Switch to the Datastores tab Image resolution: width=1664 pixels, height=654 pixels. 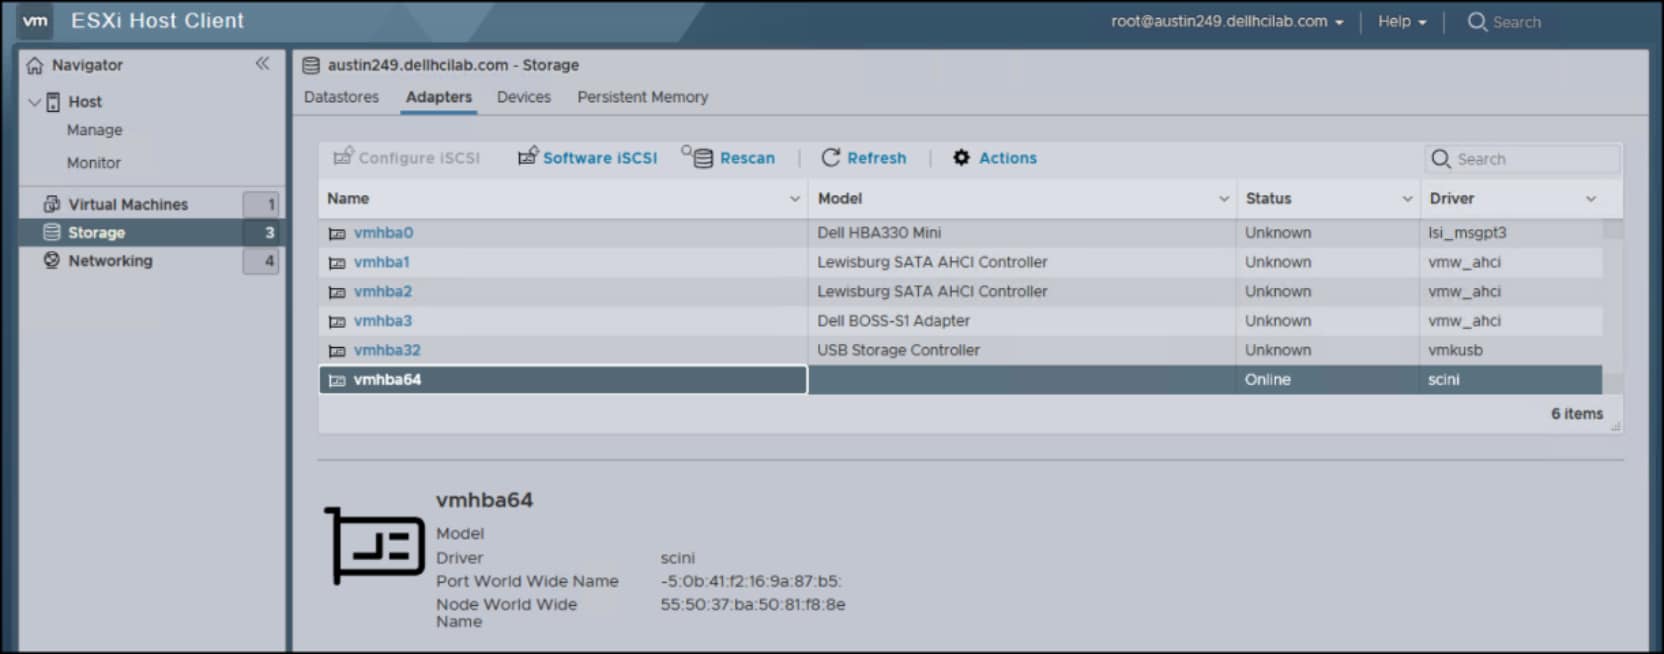pos(341,97)
